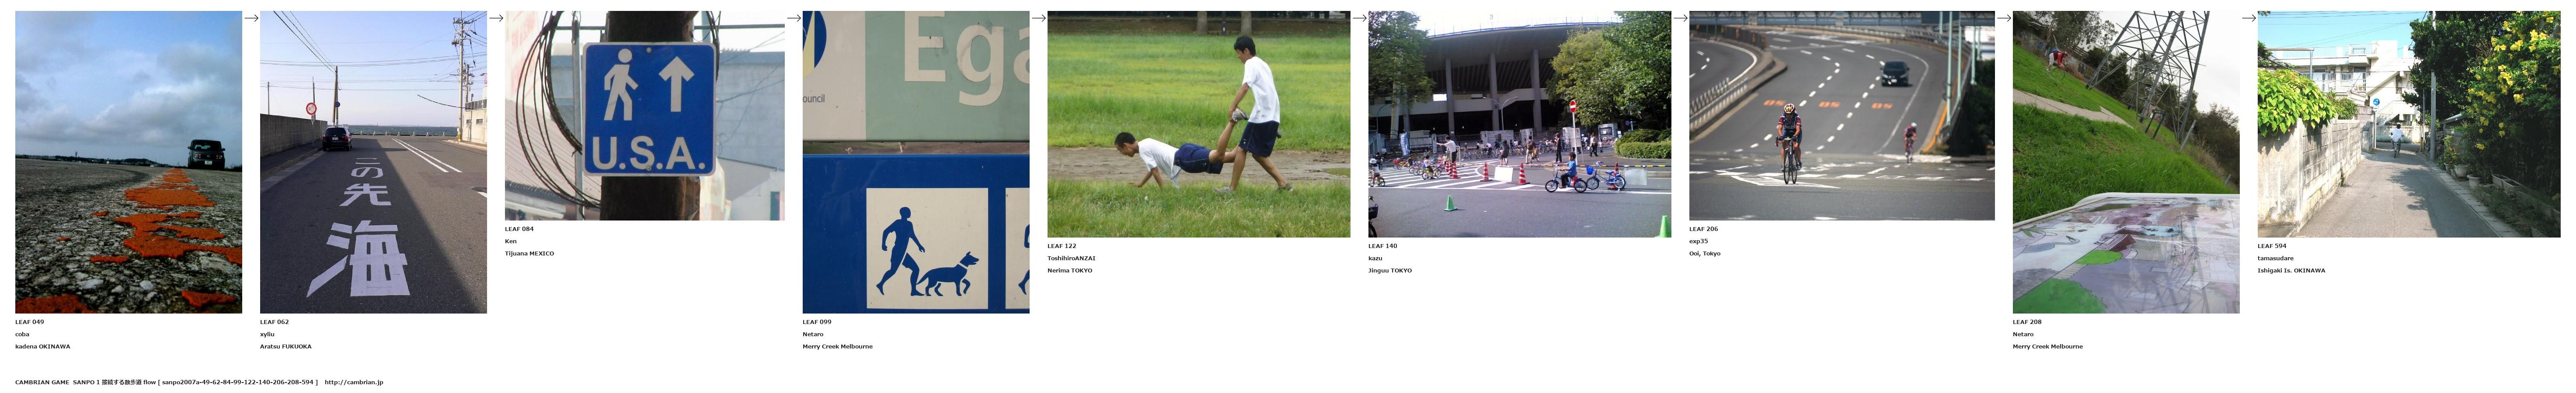Viewport: 2576px width, 393px height.
Task: Click the arrow between LEAF 122 and LEAF 140
Action: pyautogui.click(x=1360, y=18)
